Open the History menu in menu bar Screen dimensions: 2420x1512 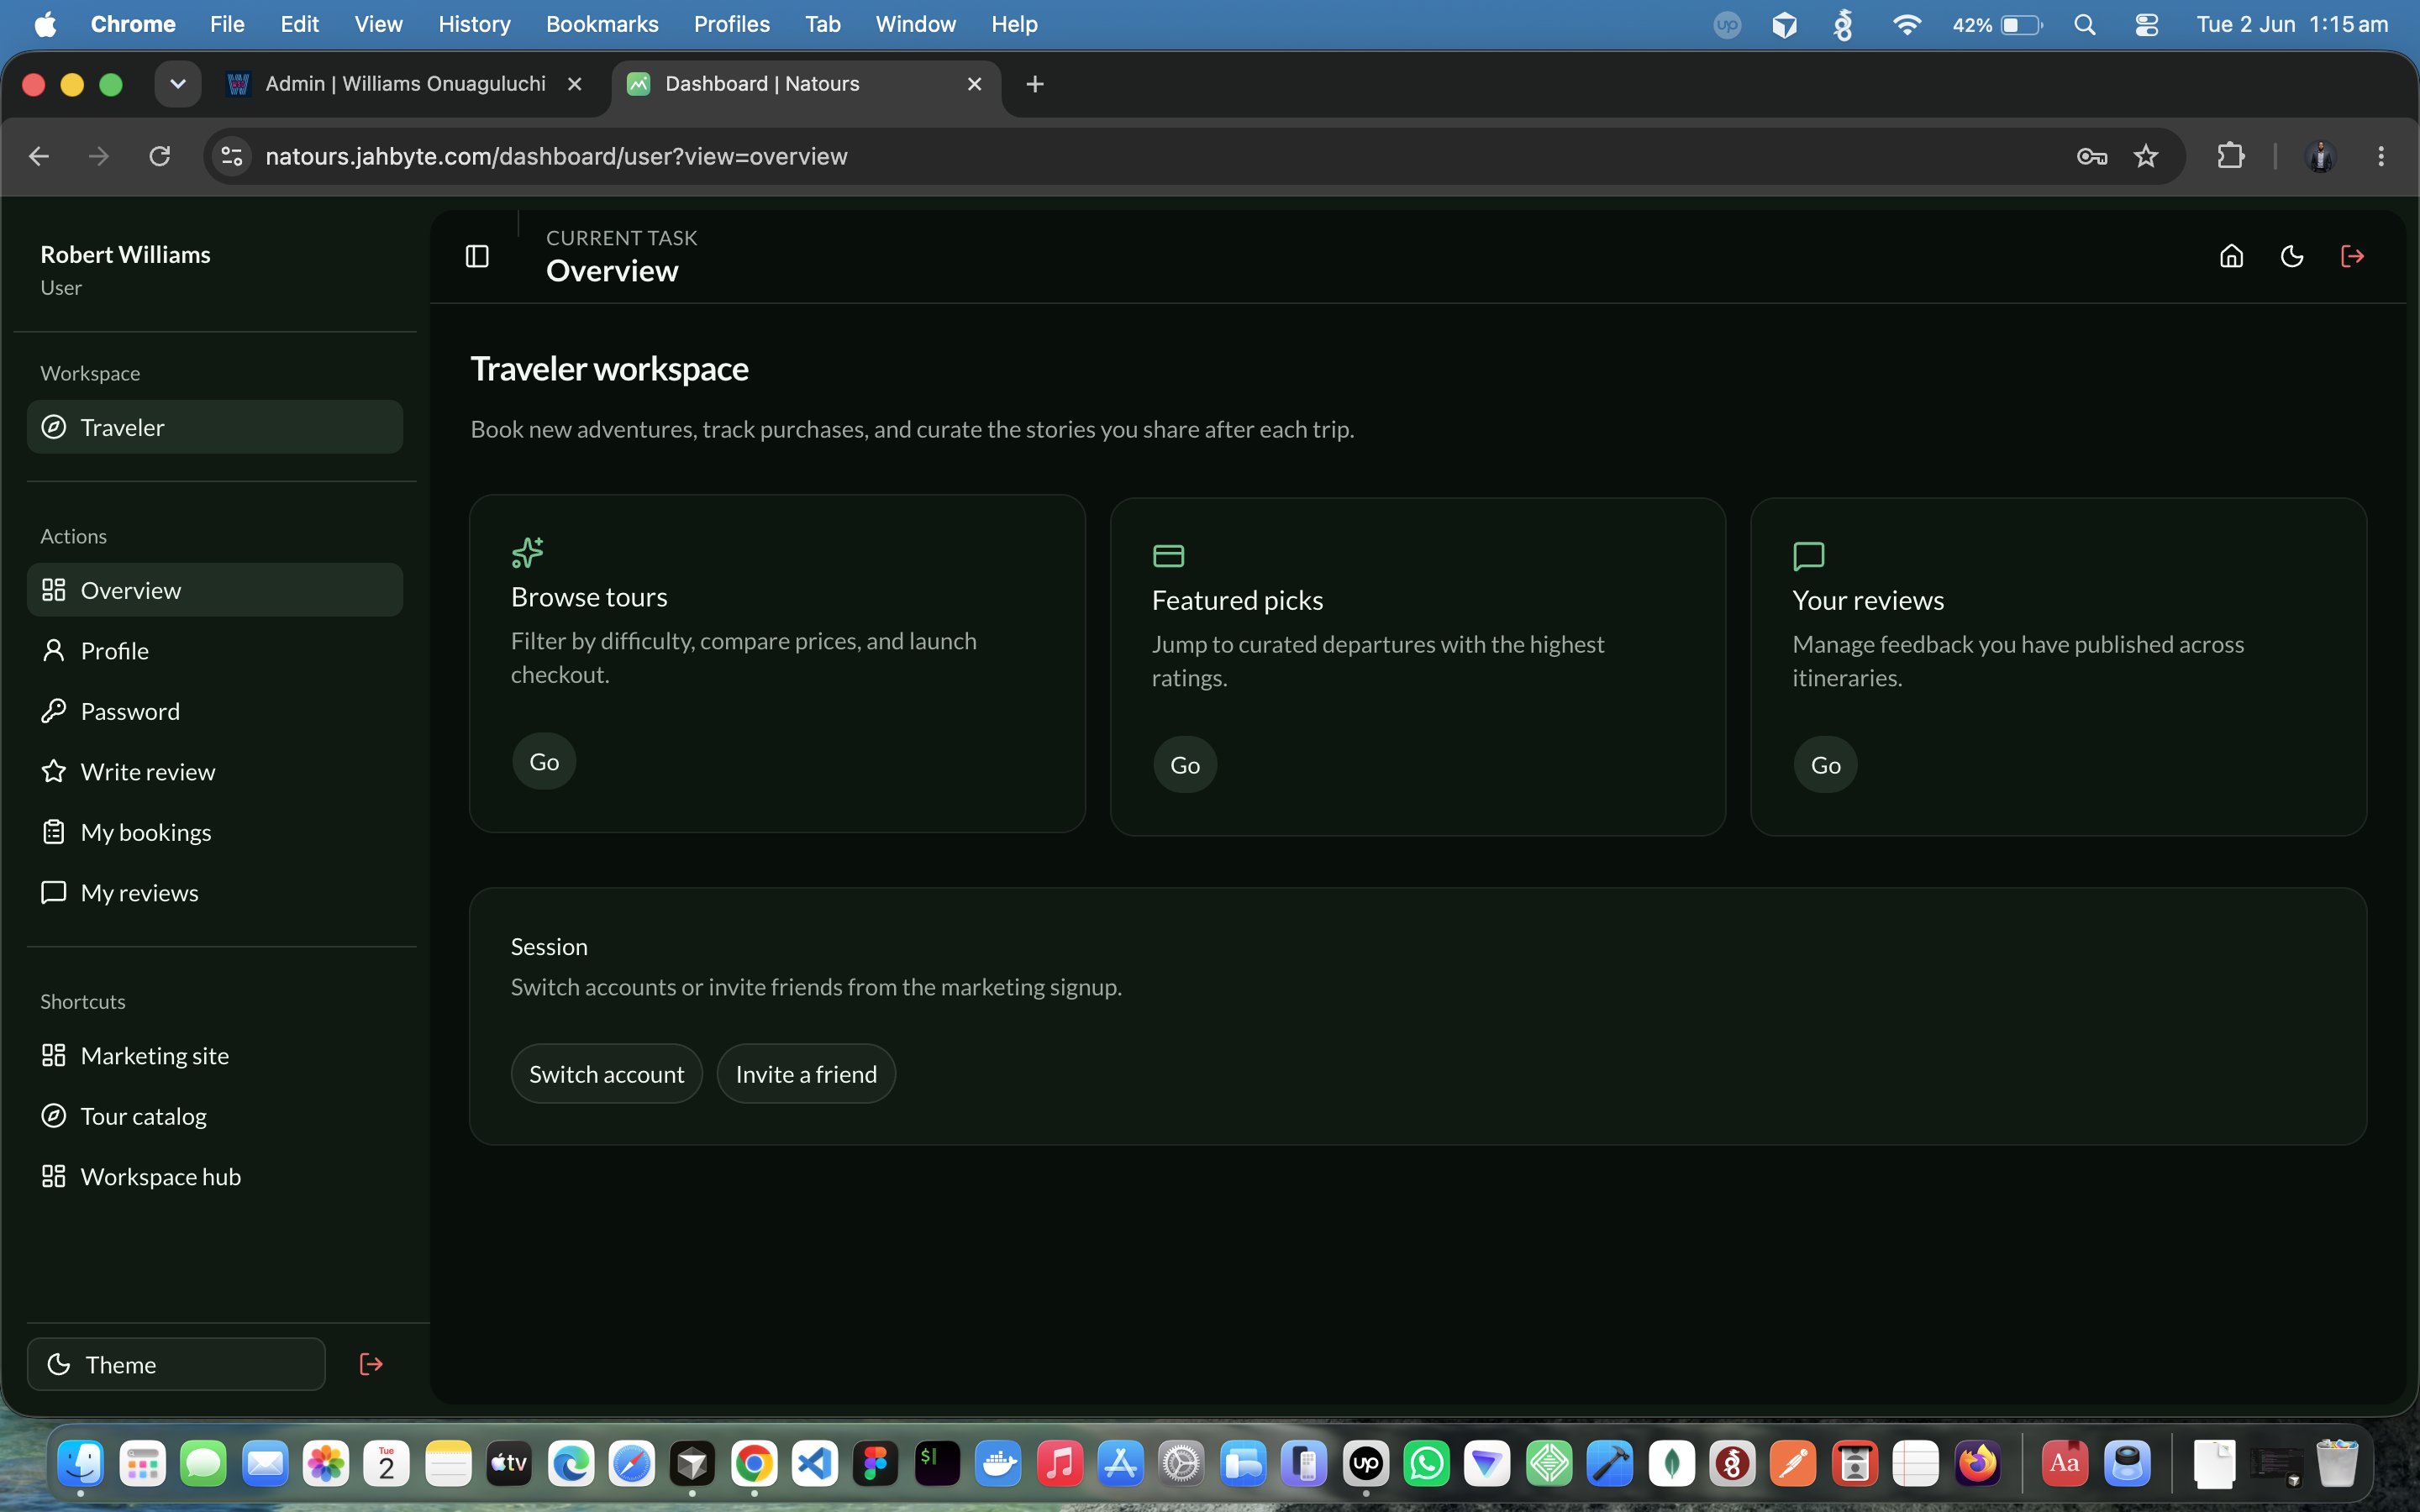(x=474, y=24)
